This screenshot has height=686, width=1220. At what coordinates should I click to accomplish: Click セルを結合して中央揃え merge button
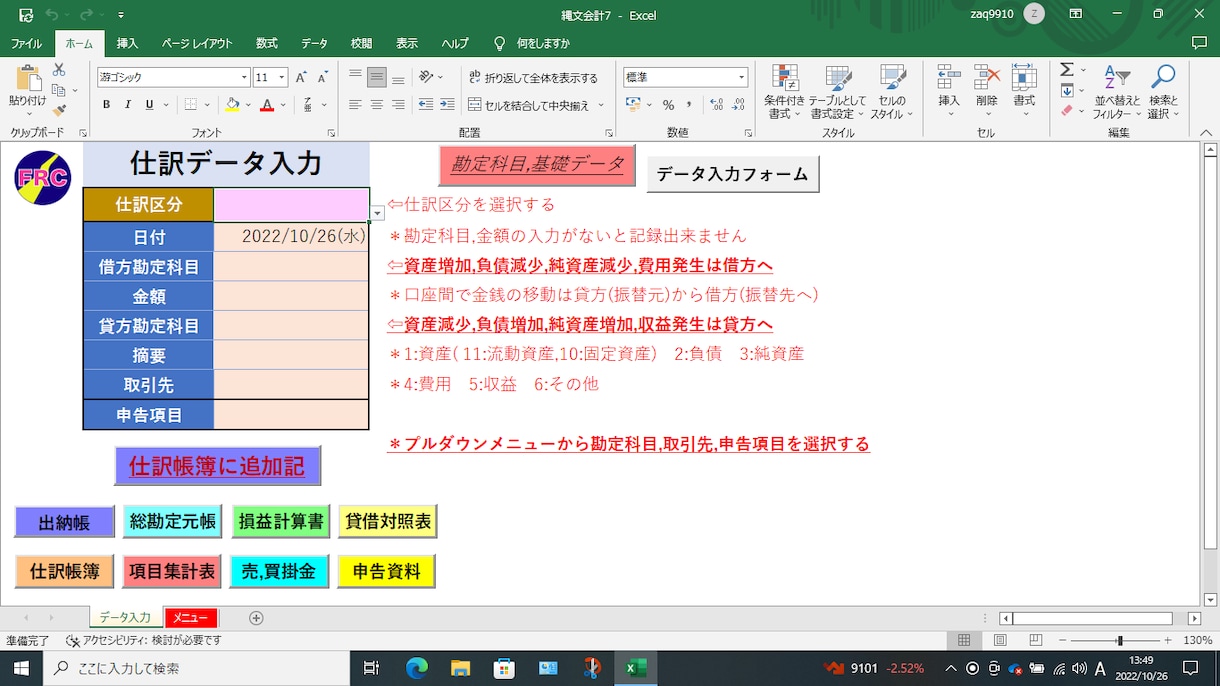(x=529, y=104)
